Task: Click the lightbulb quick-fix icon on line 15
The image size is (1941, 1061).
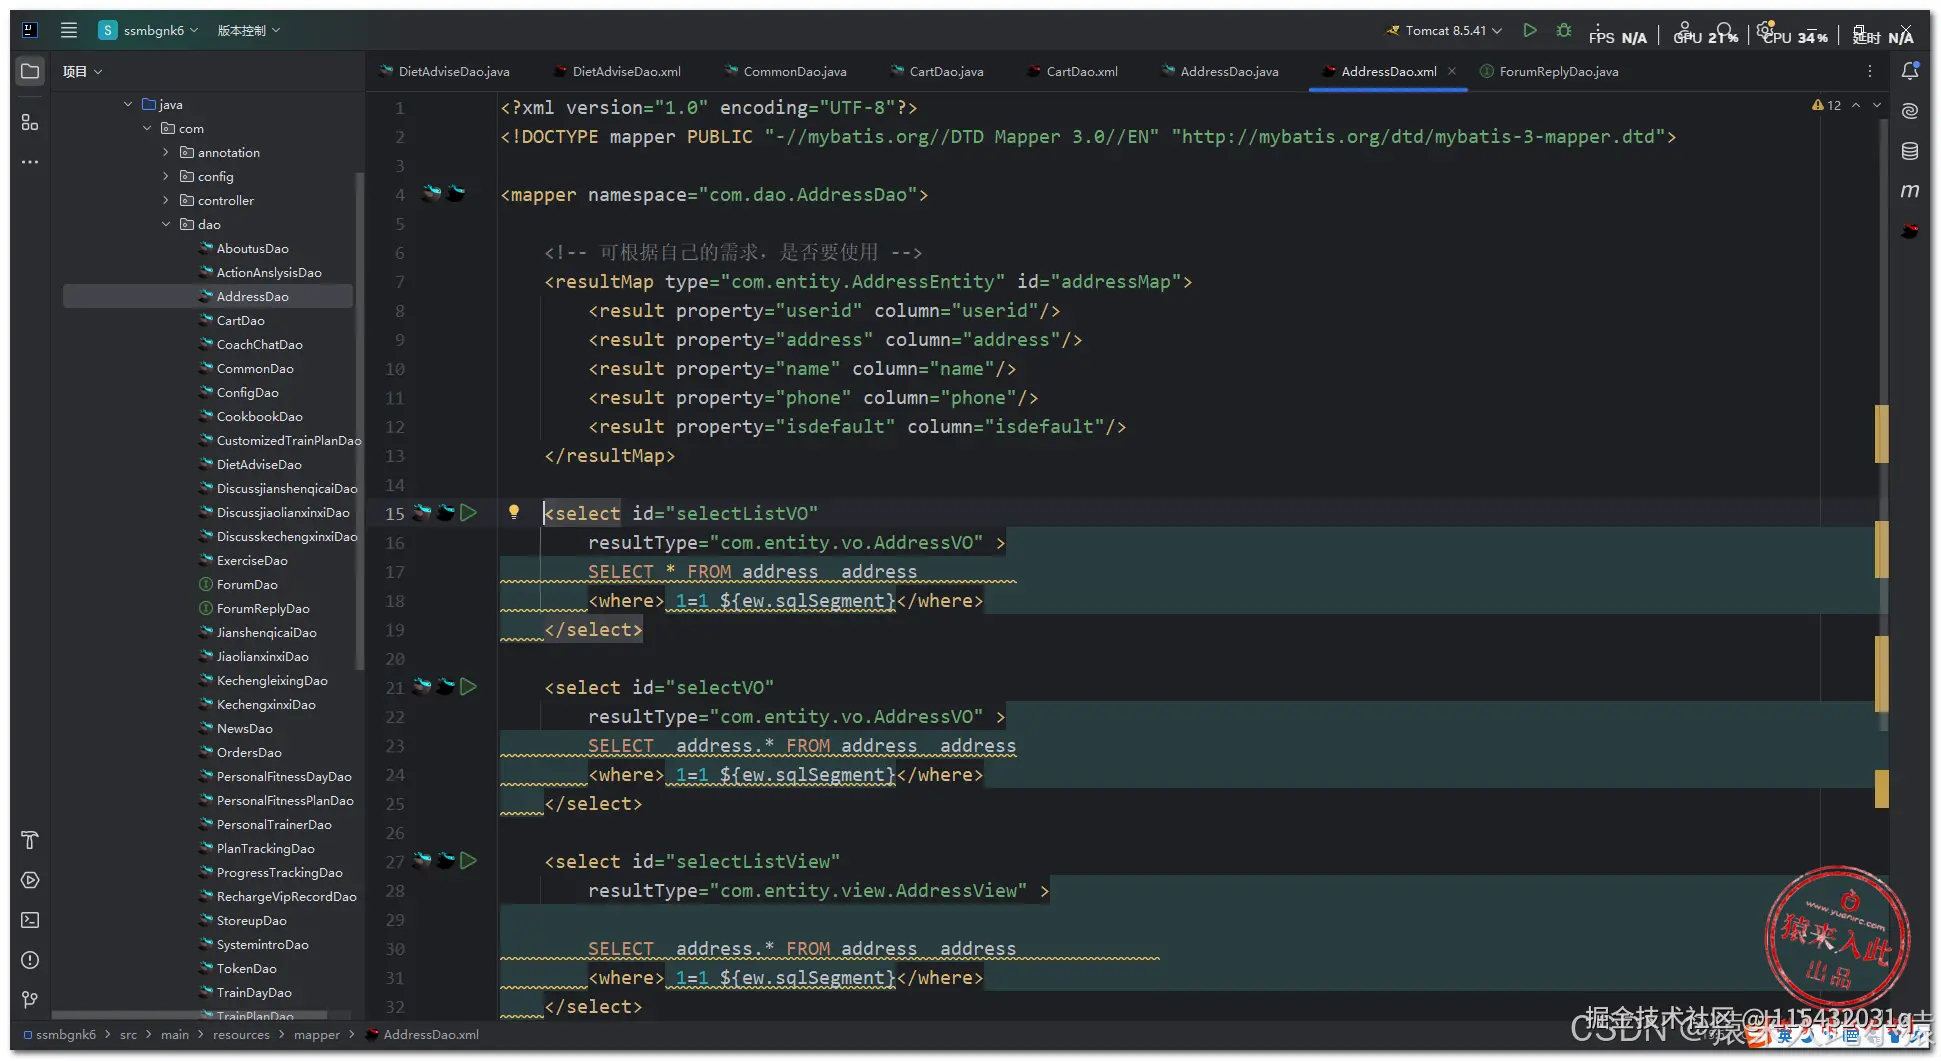Action: (514, 512)
